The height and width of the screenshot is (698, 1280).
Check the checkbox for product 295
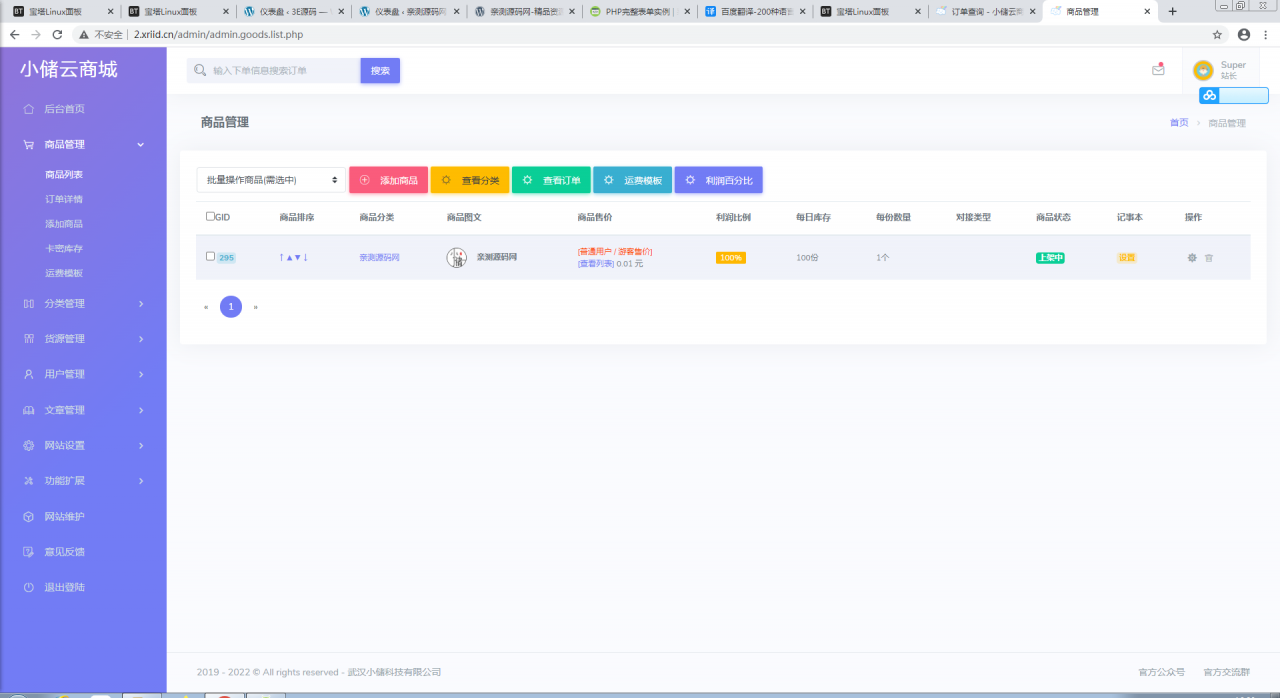210,256
